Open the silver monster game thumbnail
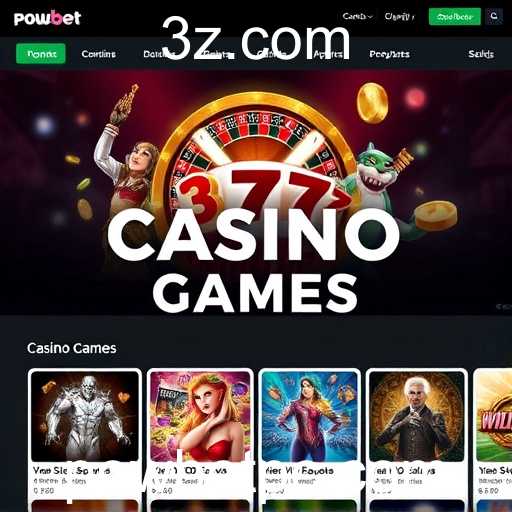Viewport: 512px width, 512px height. click(85, 417)
